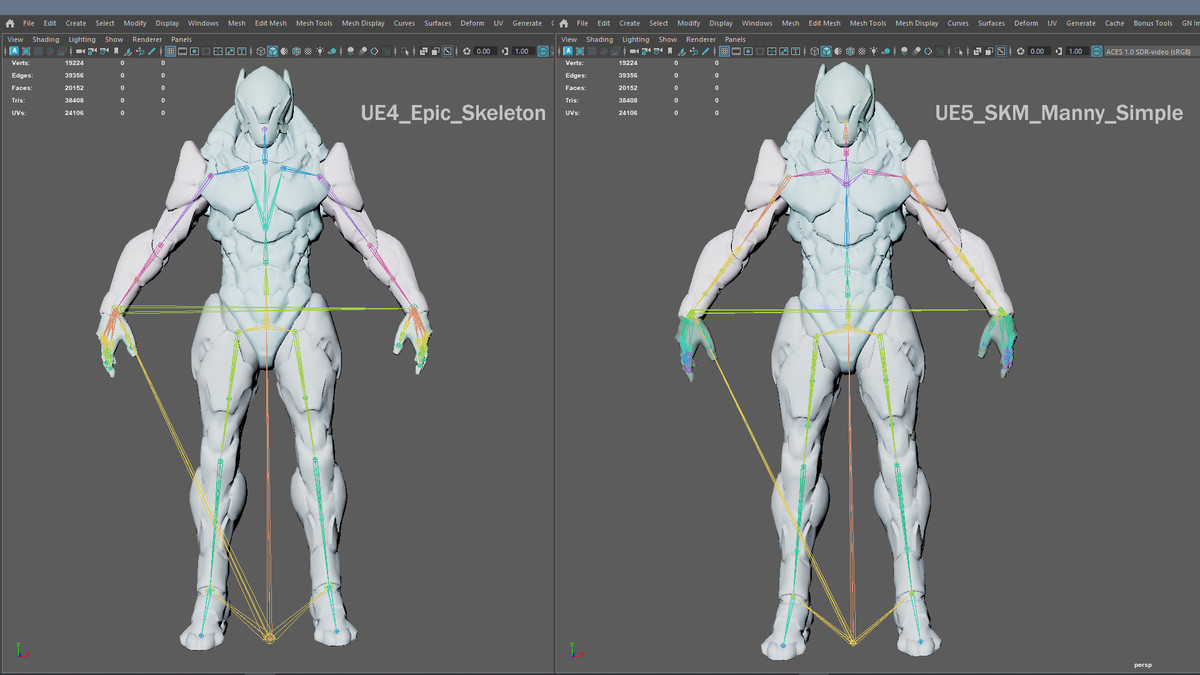Screen dimensions: 1200x675
Task: Open Camera Attributes icon in UE4 viewport toolbar
Action: click(104, 51)
